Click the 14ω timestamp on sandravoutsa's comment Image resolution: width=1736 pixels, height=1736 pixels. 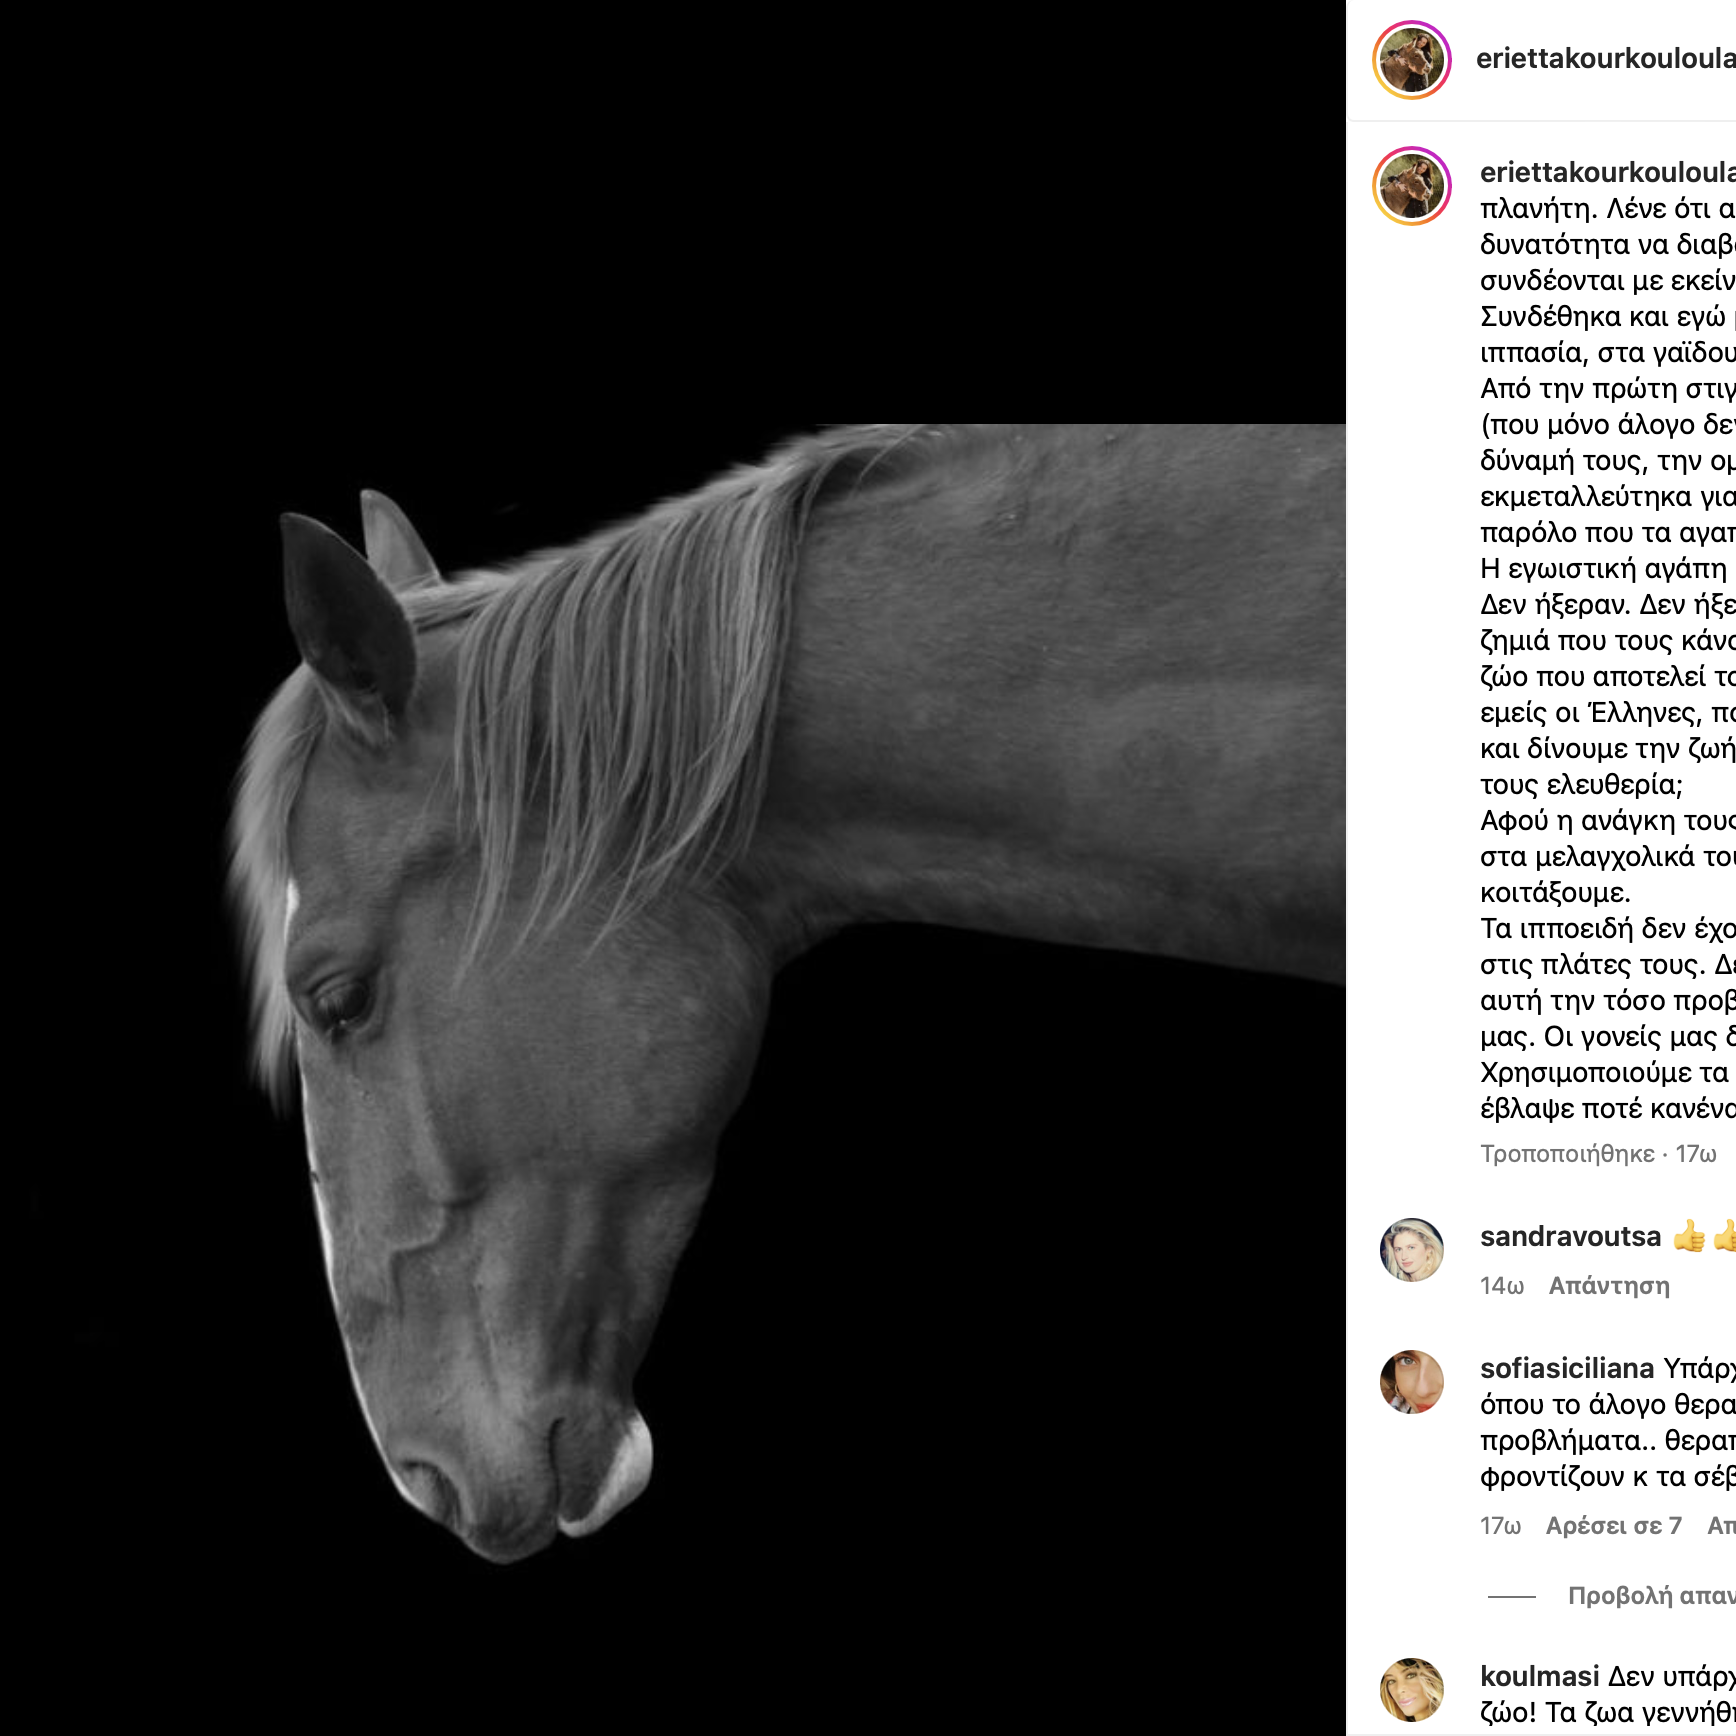(x=1502, y=1286)
